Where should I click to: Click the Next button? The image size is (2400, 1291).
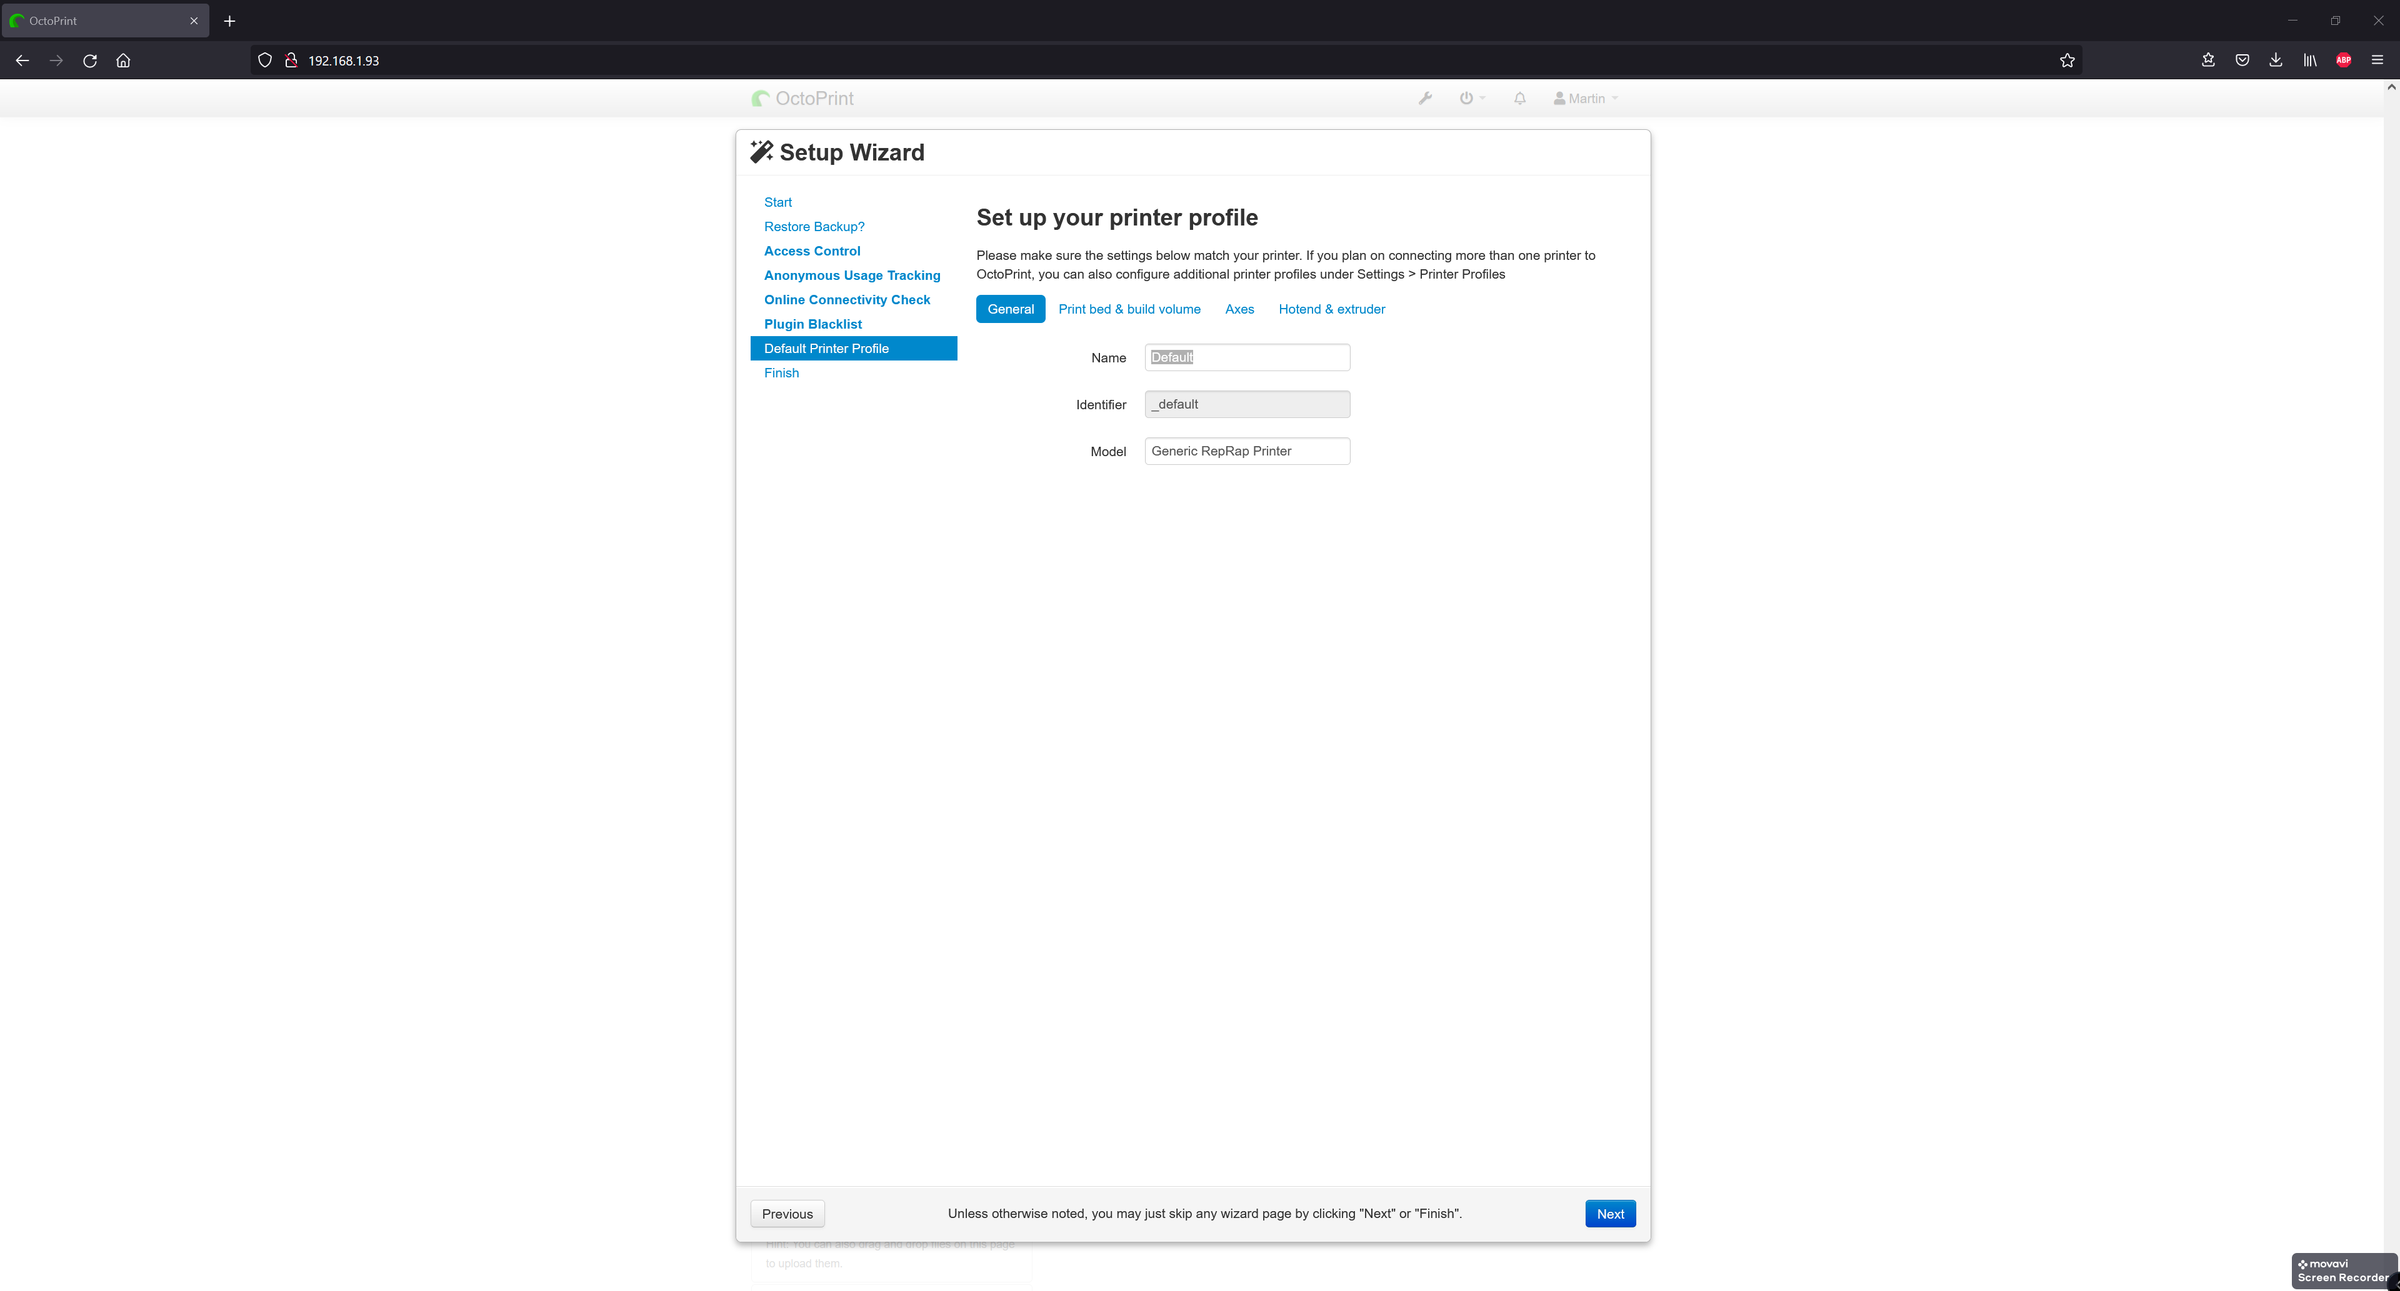pyautogui.click(x=1610, y=1213)
